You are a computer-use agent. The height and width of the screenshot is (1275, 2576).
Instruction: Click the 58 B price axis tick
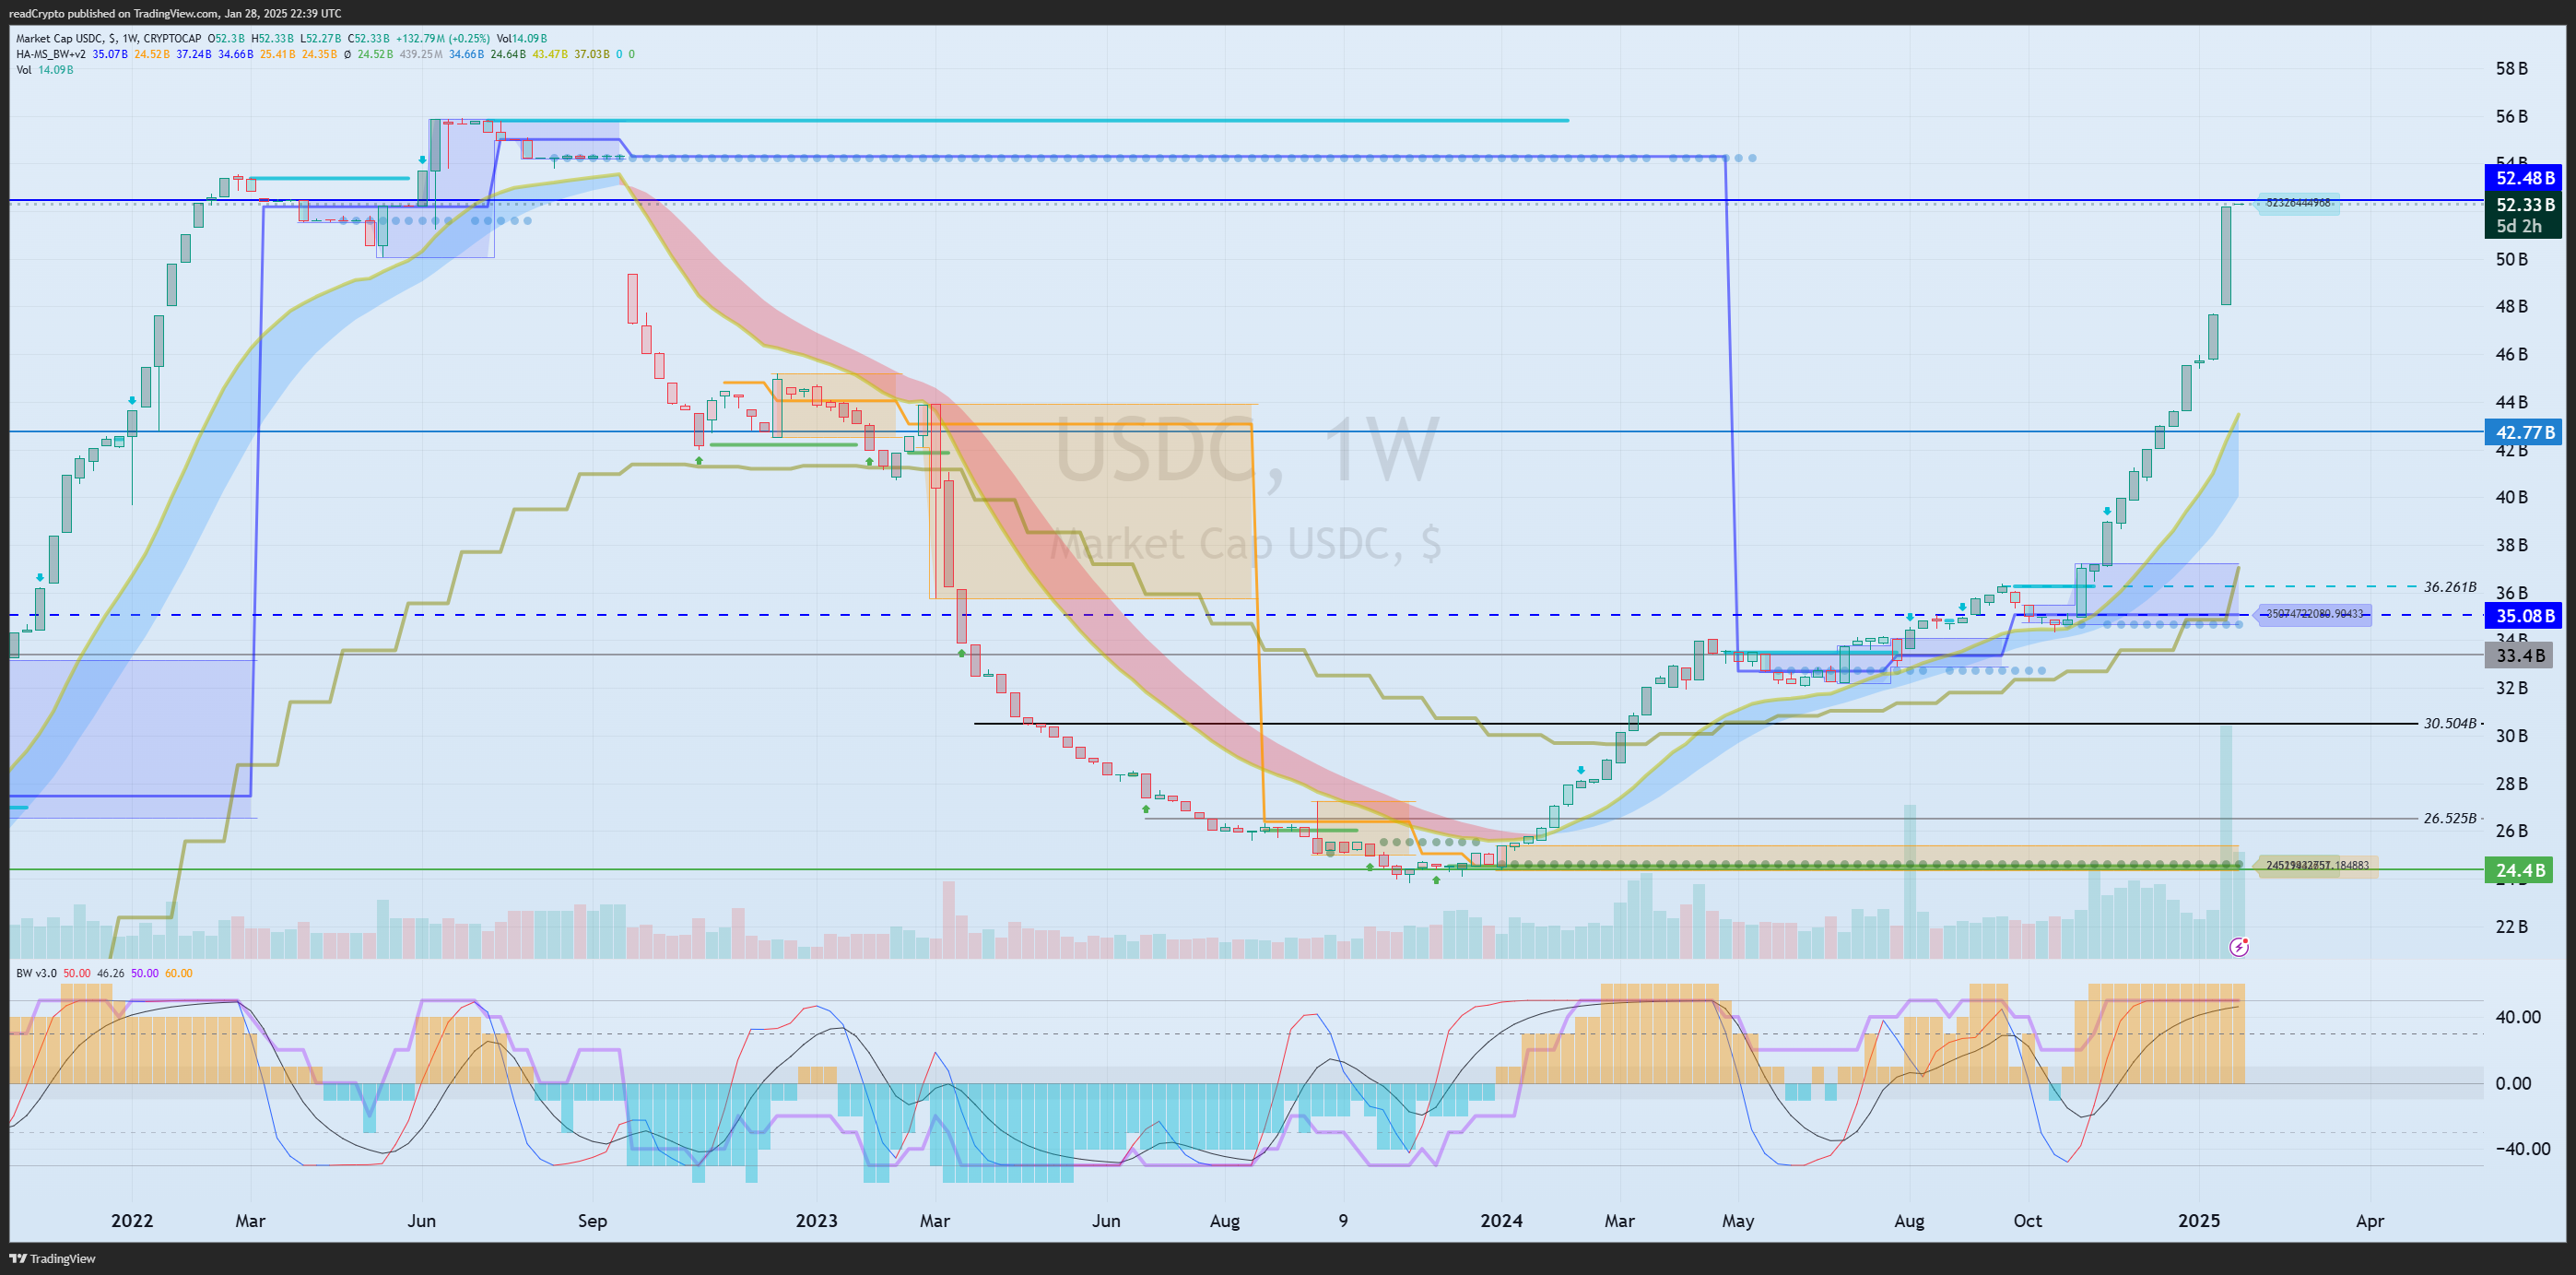(2511, 69)
